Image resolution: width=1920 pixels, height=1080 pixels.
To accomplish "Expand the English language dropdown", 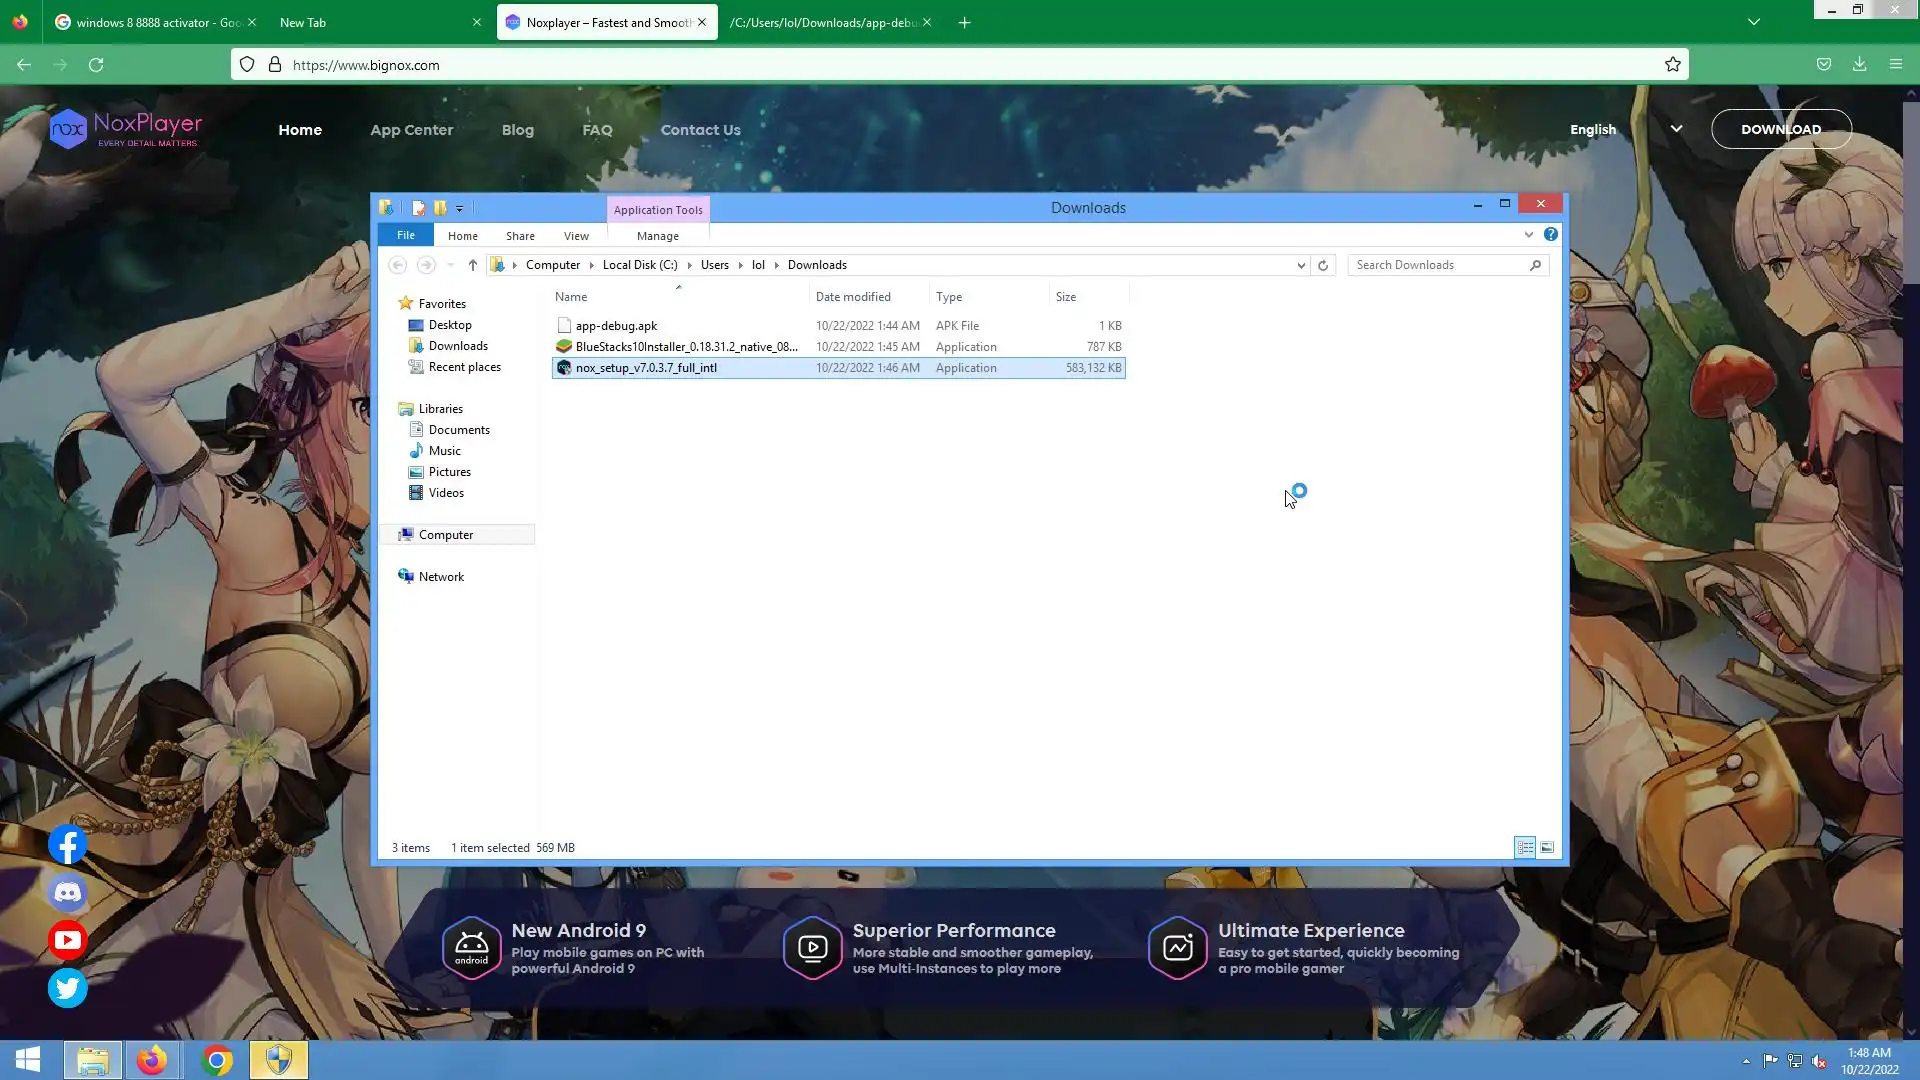I will [x=1676, y=129].
